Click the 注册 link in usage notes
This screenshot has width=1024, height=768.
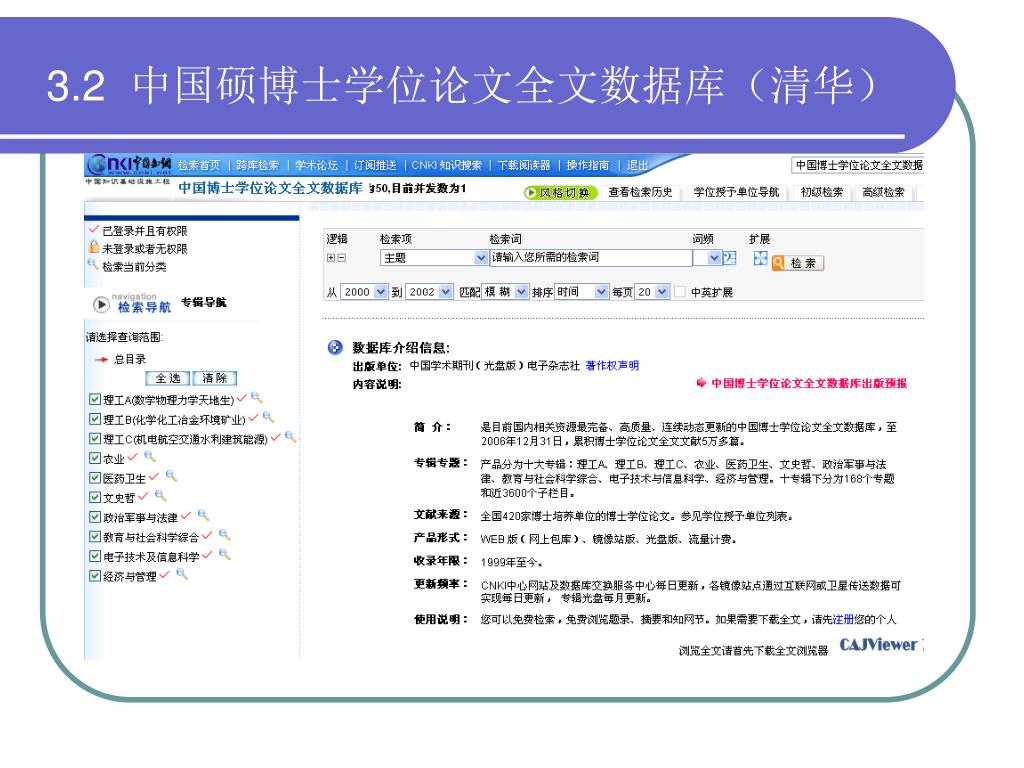point(844,619)
